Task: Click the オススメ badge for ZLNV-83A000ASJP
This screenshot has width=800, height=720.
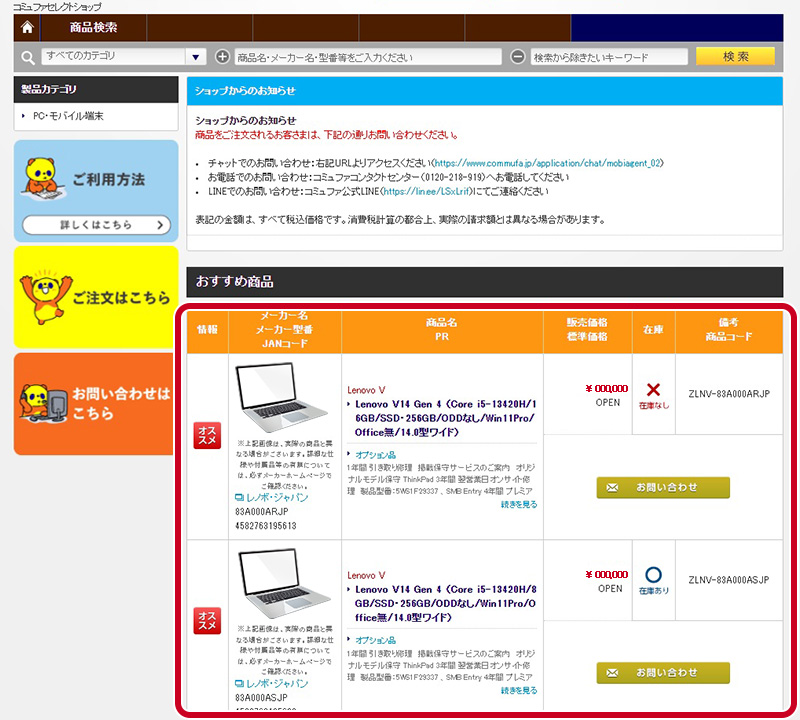Action: click(x=207, y=620)
